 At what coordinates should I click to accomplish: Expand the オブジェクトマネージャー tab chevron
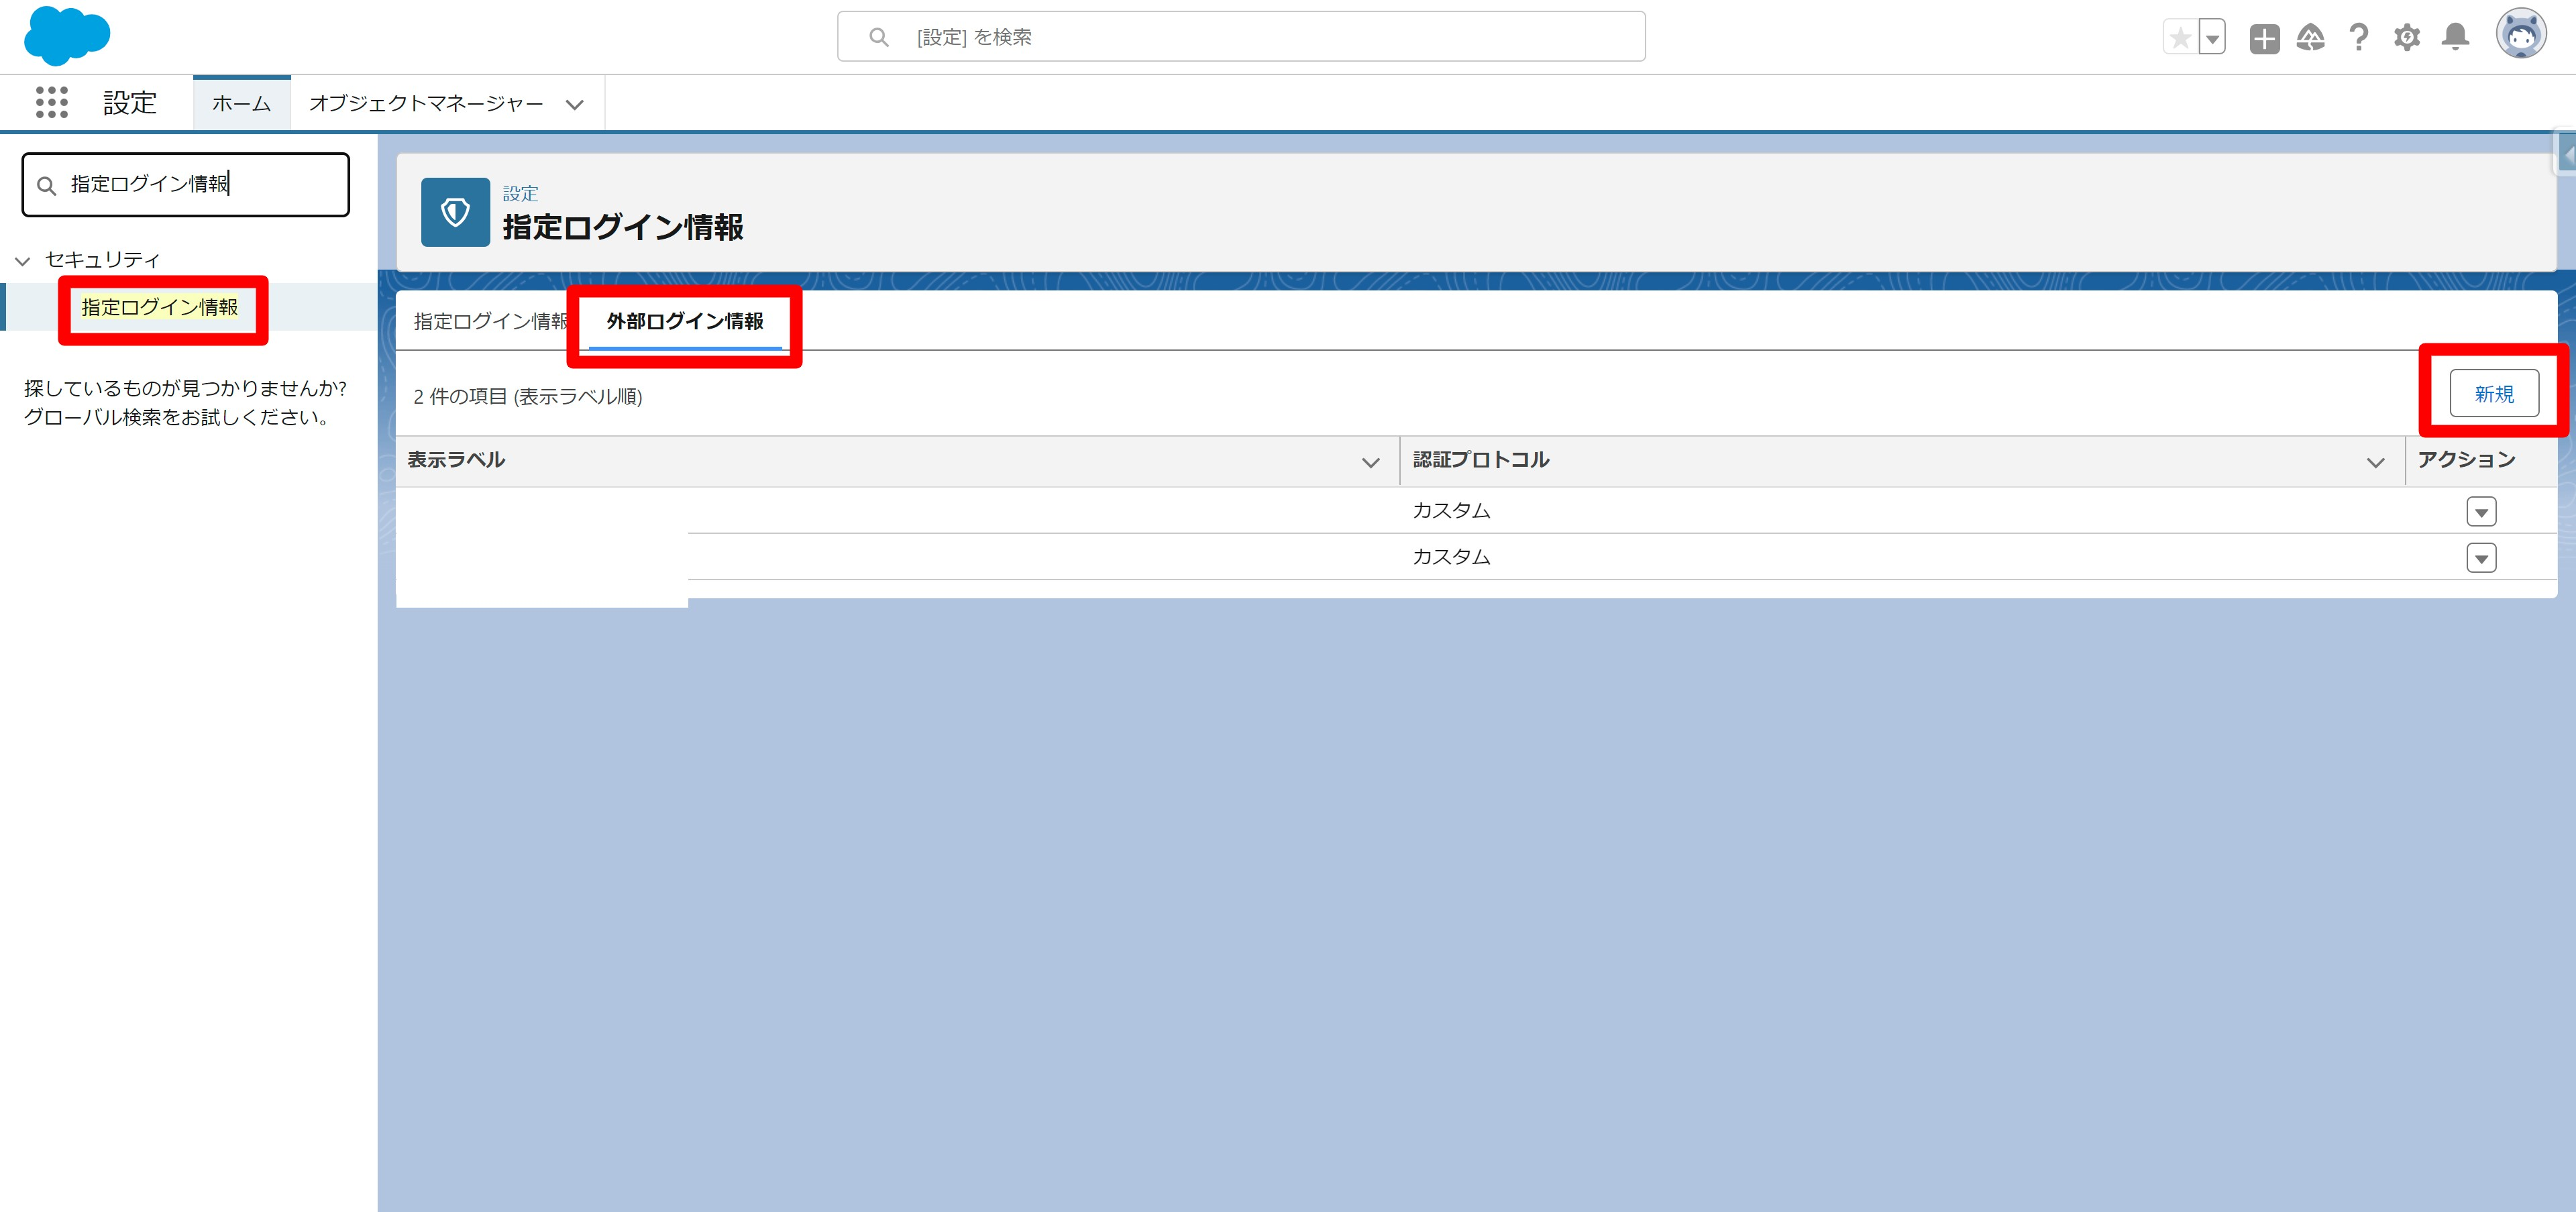pyautogui.click(x=574, y=104)
